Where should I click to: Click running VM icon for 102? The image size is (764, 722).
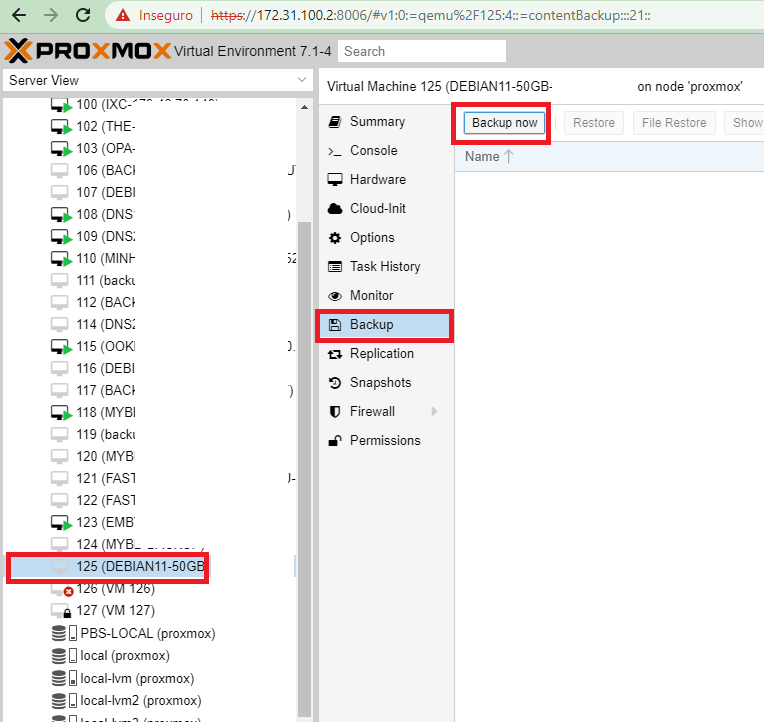(x=61, y=127)
